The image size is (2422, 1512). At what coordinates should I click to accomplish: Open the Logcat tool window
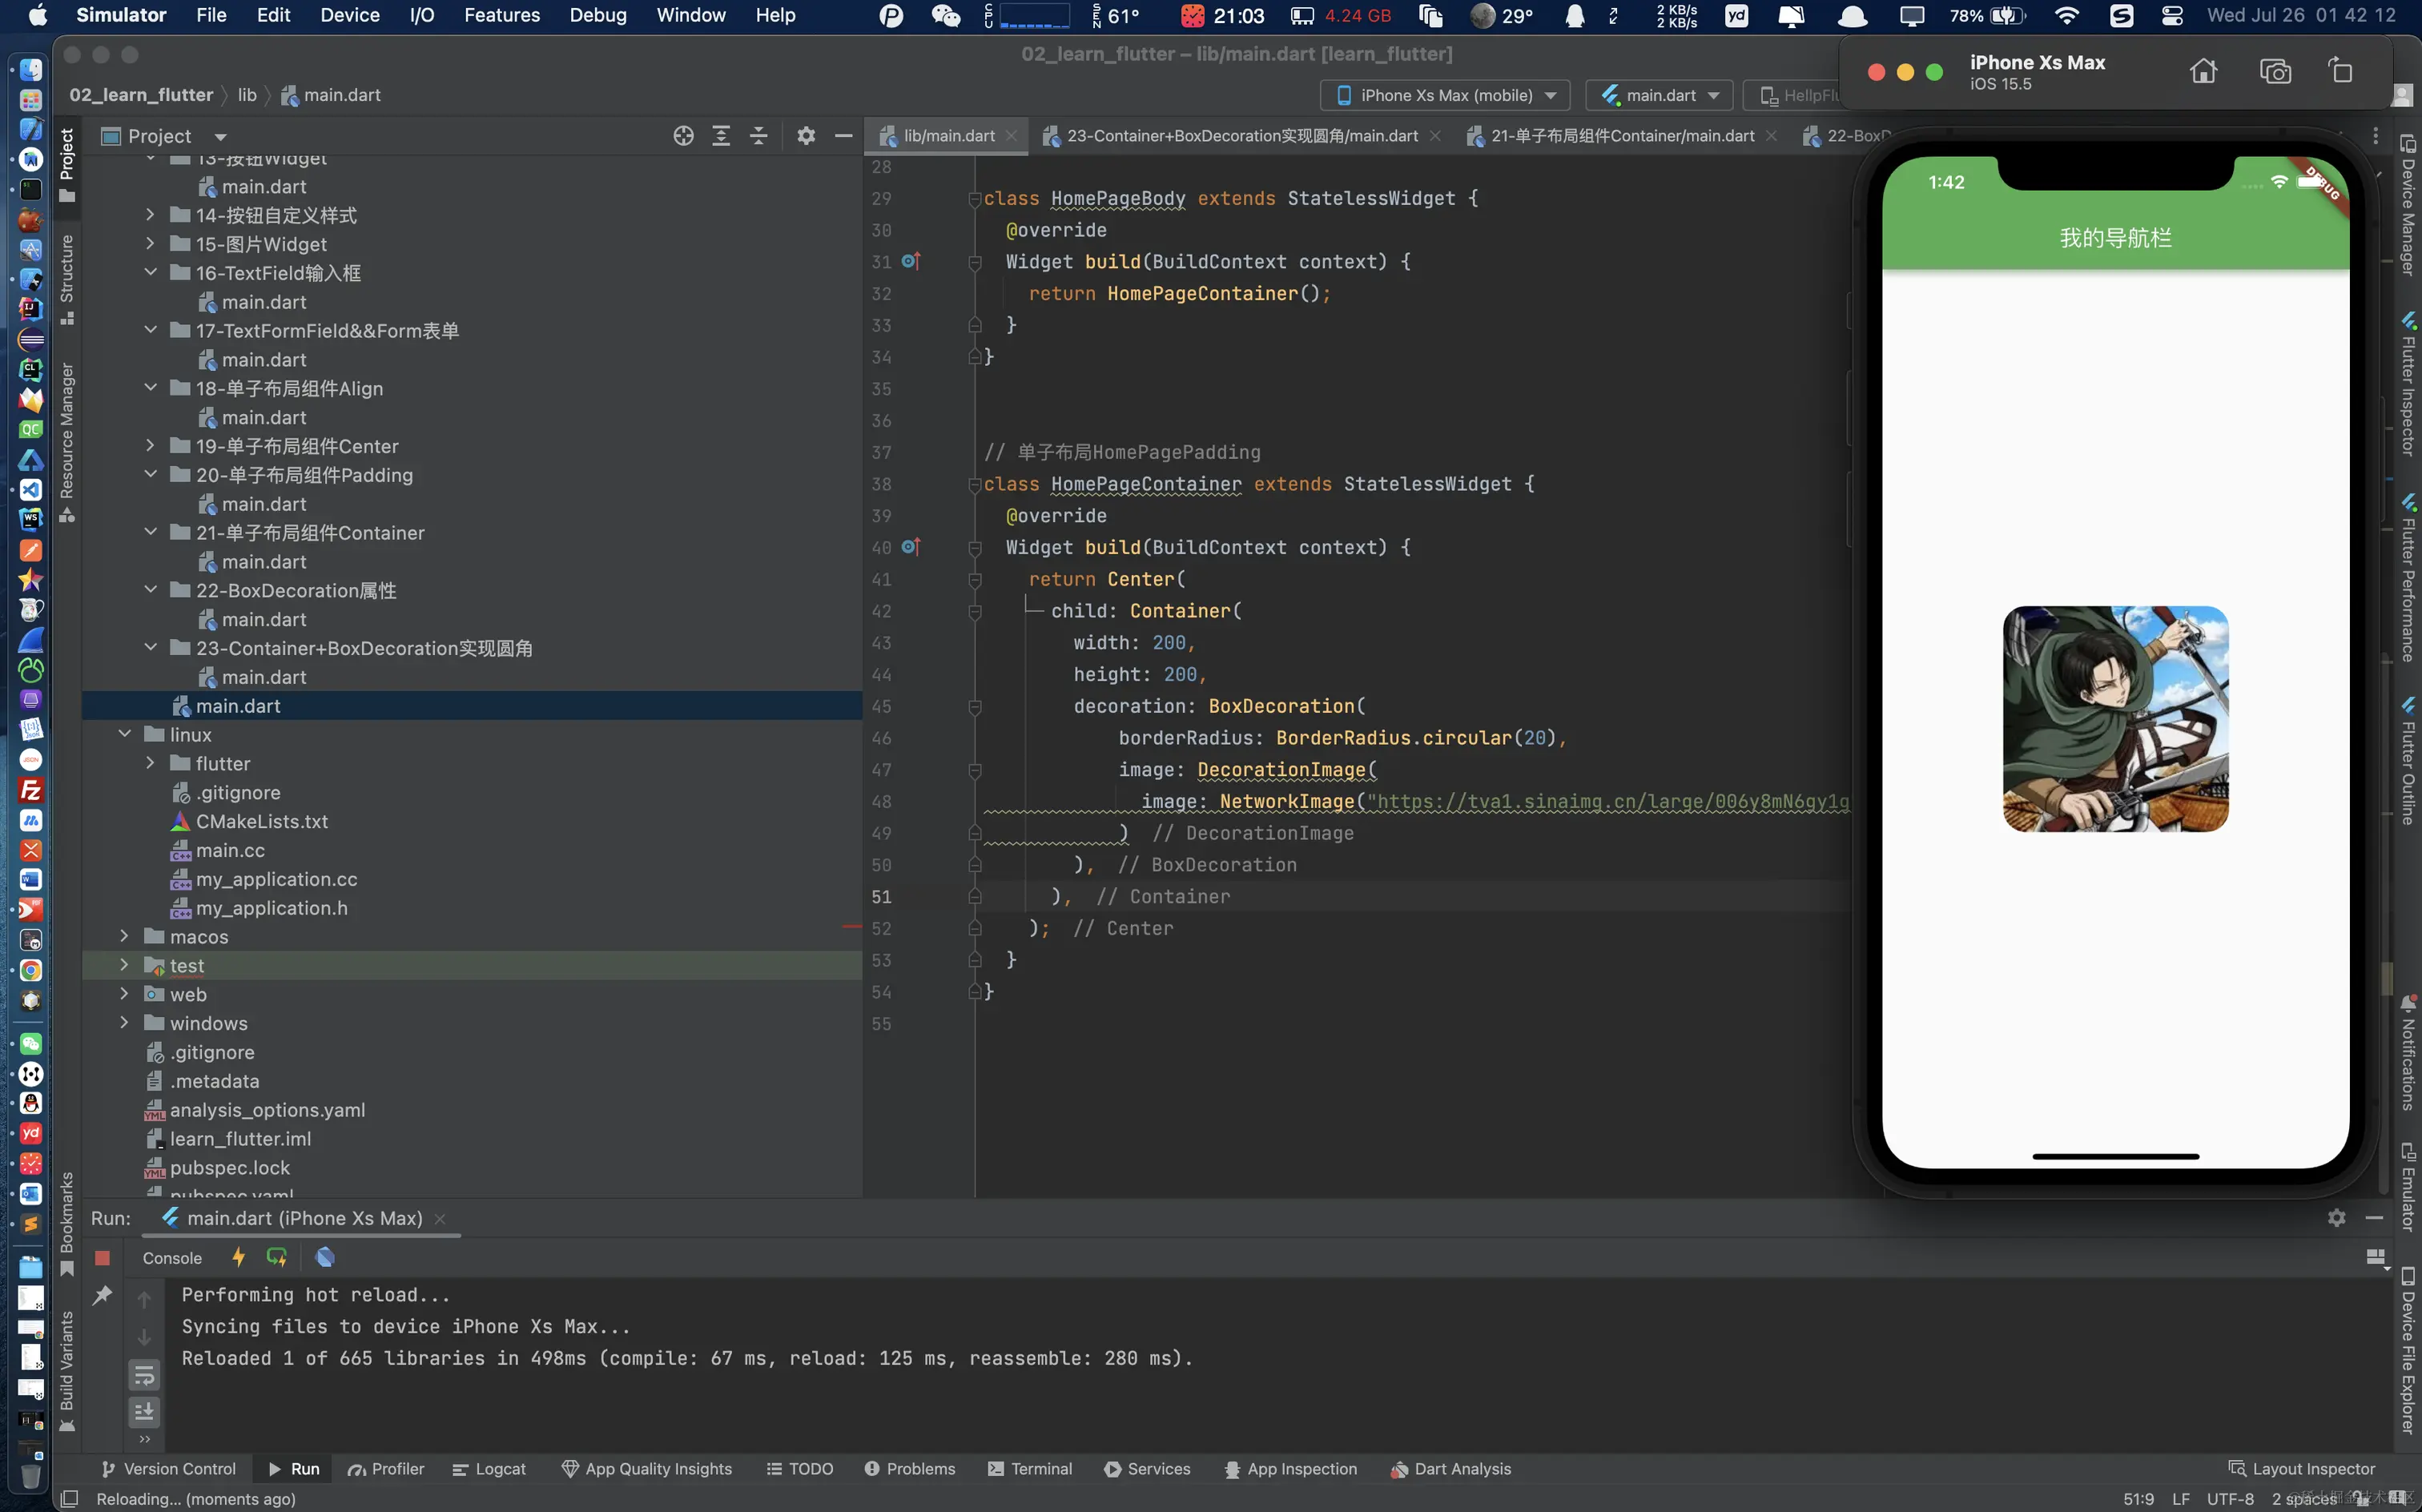[x=488, y=1469]
